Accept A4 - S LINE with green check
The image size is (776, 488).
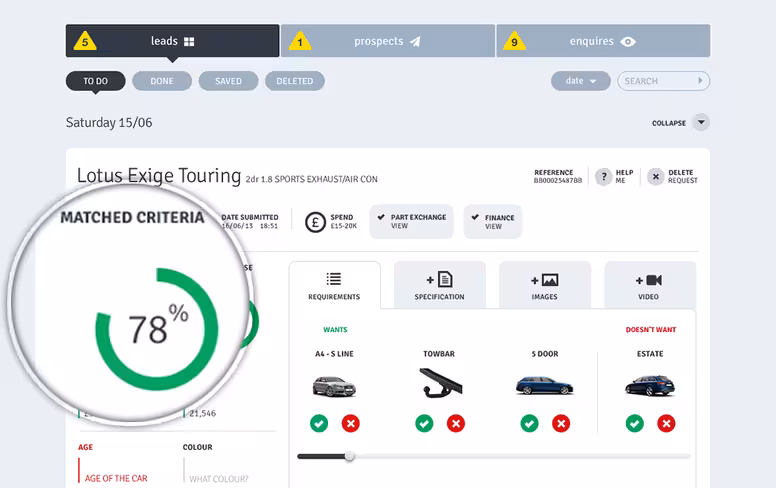point(319,424)
